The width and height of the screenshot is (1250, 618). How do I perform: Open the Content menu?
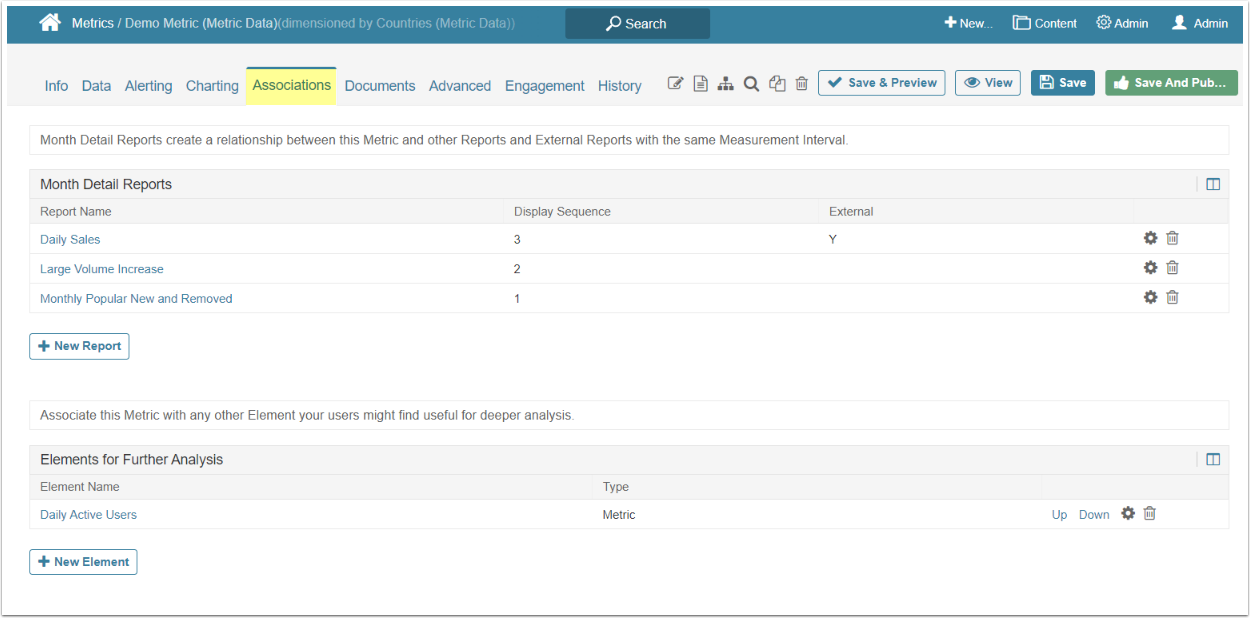(1045, 23)
